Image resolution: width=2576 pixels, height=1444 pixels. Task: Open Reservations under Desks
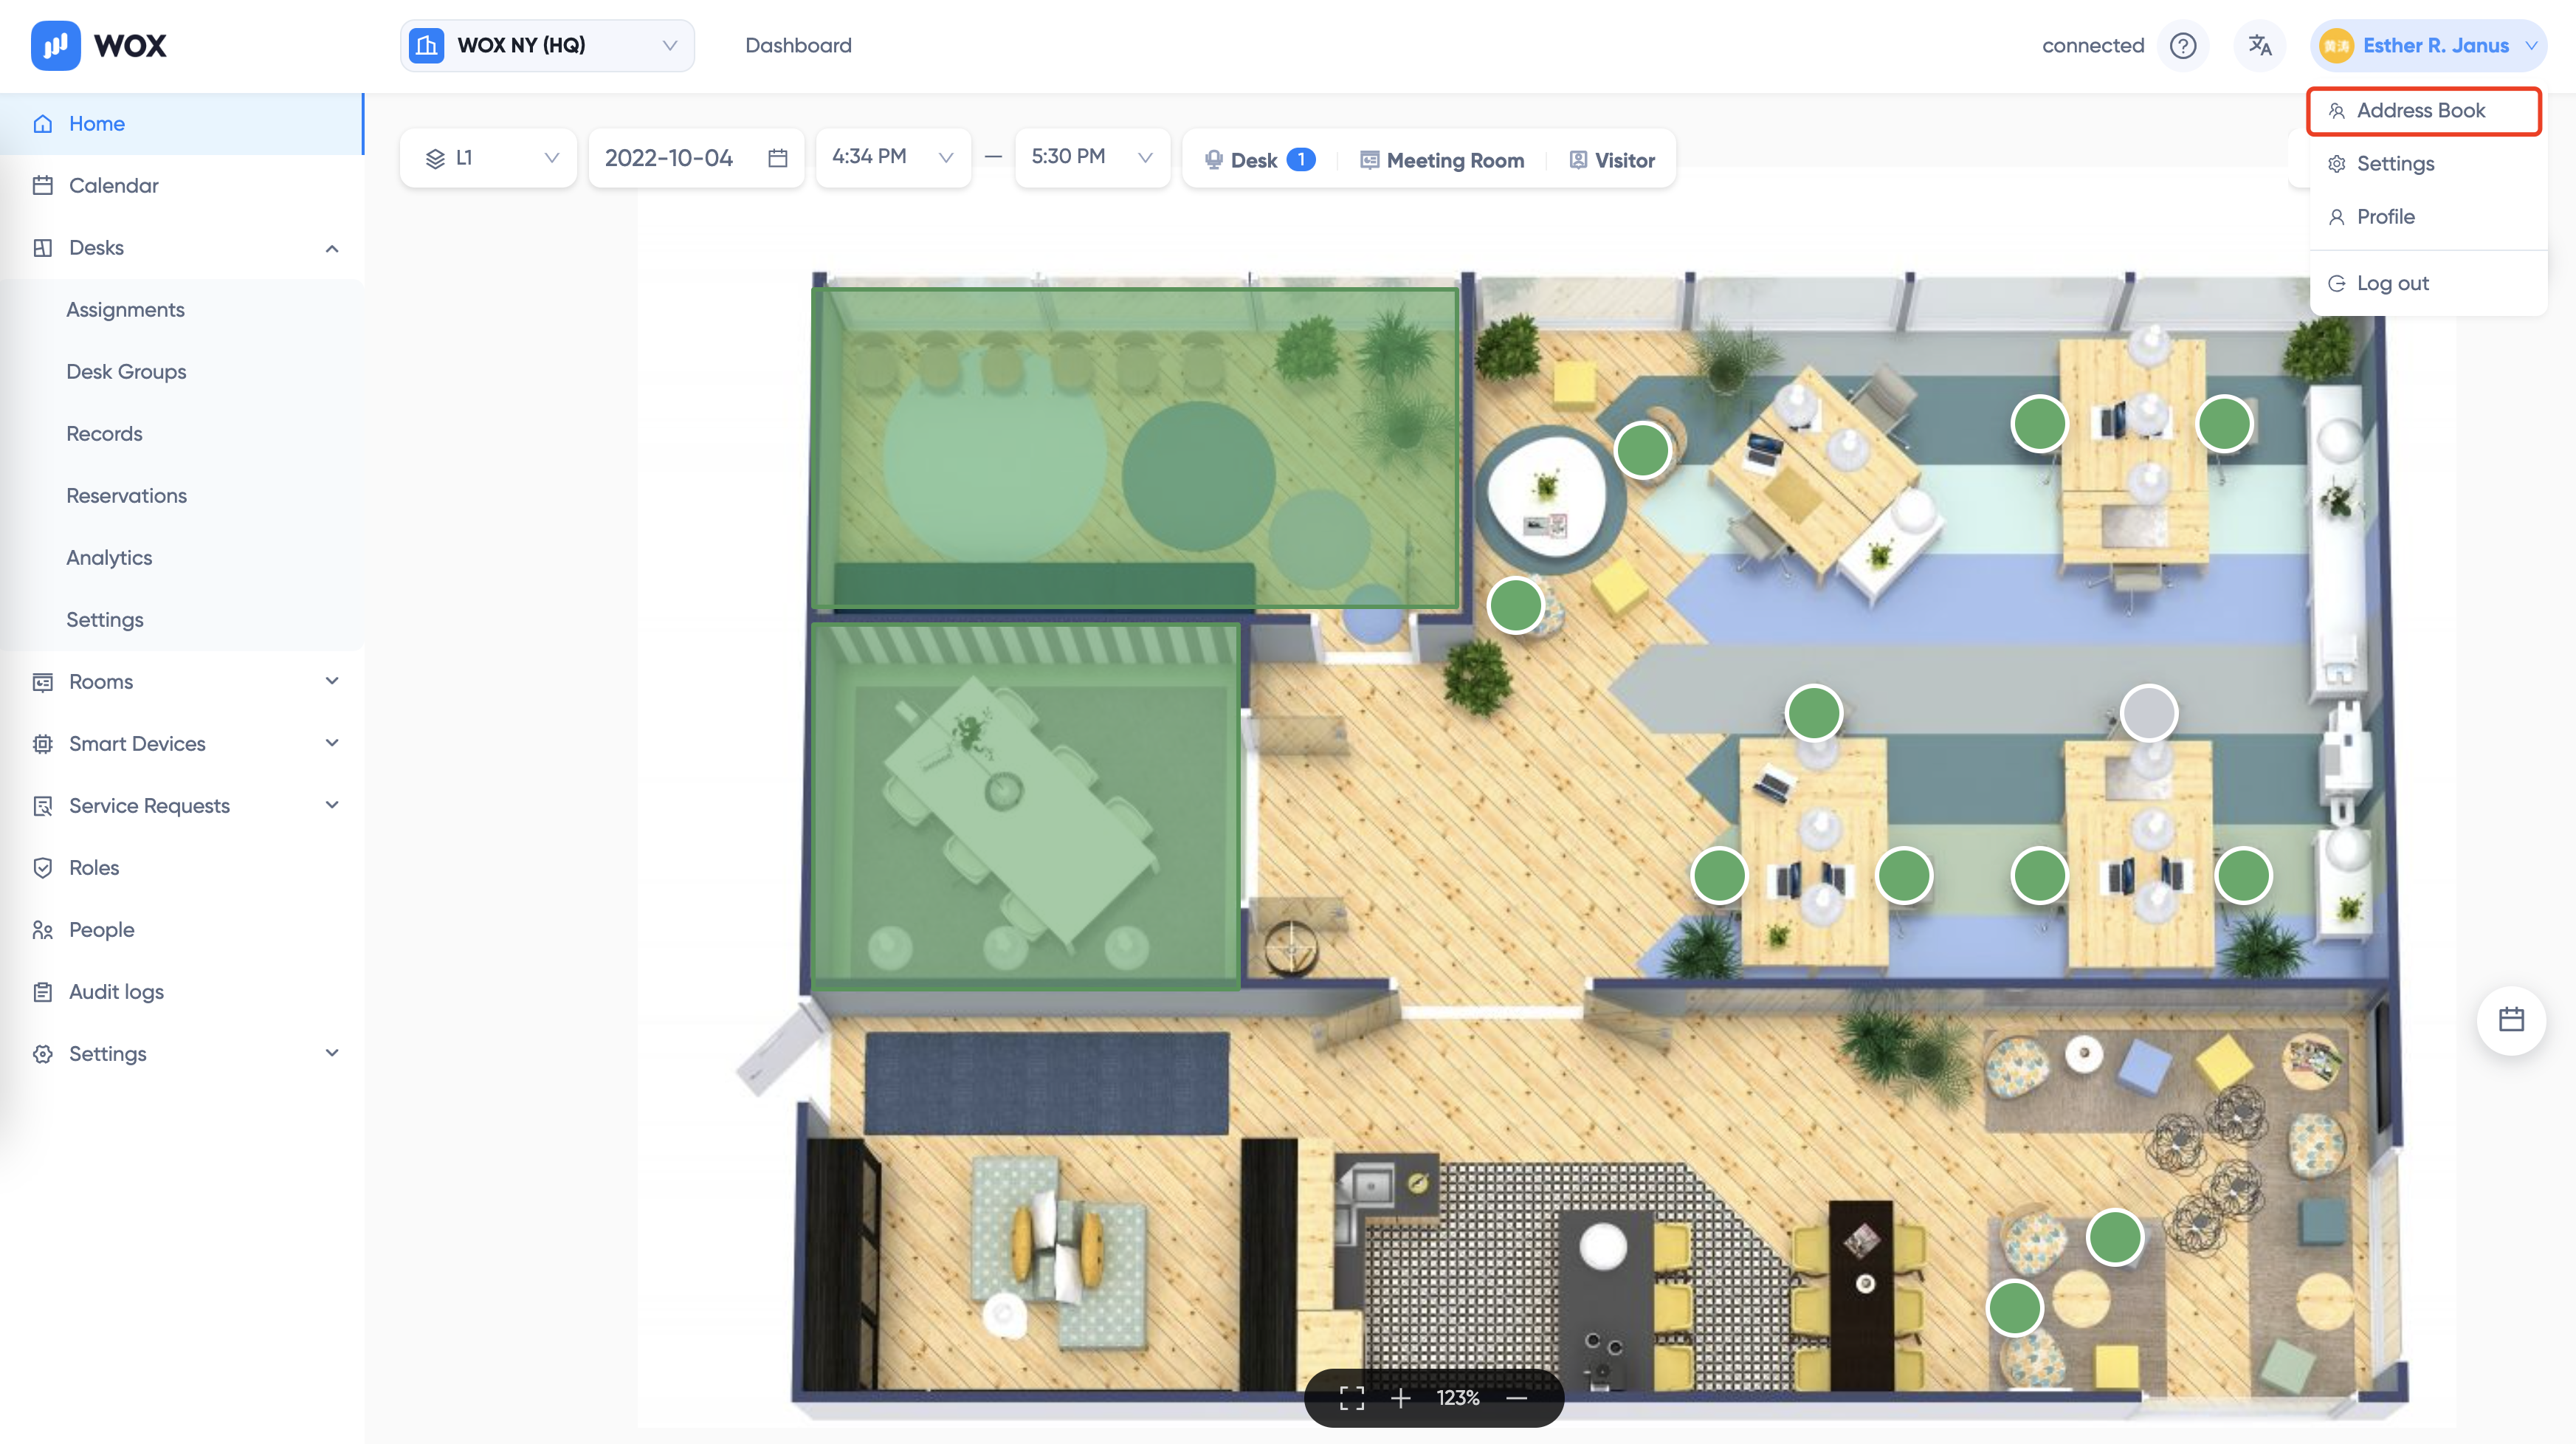tap(126, 496)
